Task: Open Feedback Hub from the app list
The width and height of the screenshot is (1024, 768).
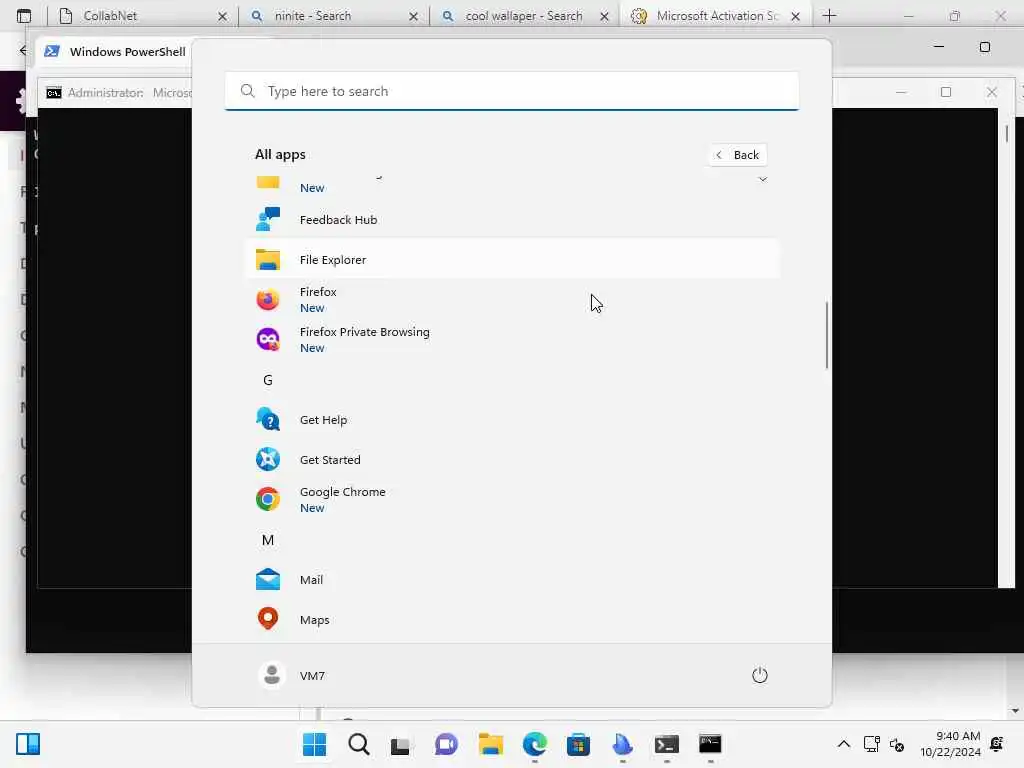Action: click(x=512, y=220)
